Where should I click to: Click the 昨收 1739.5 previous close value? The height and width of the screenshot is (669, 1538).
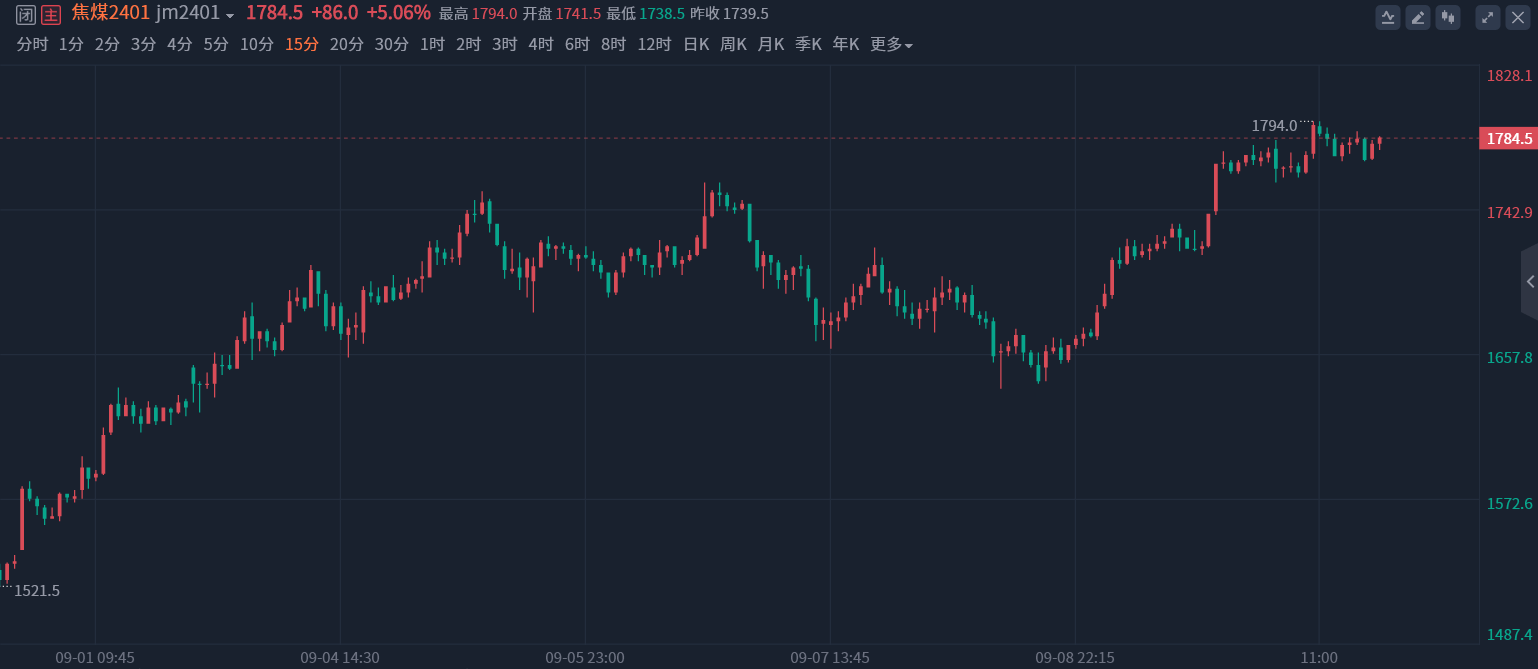(x=730, y=14)
